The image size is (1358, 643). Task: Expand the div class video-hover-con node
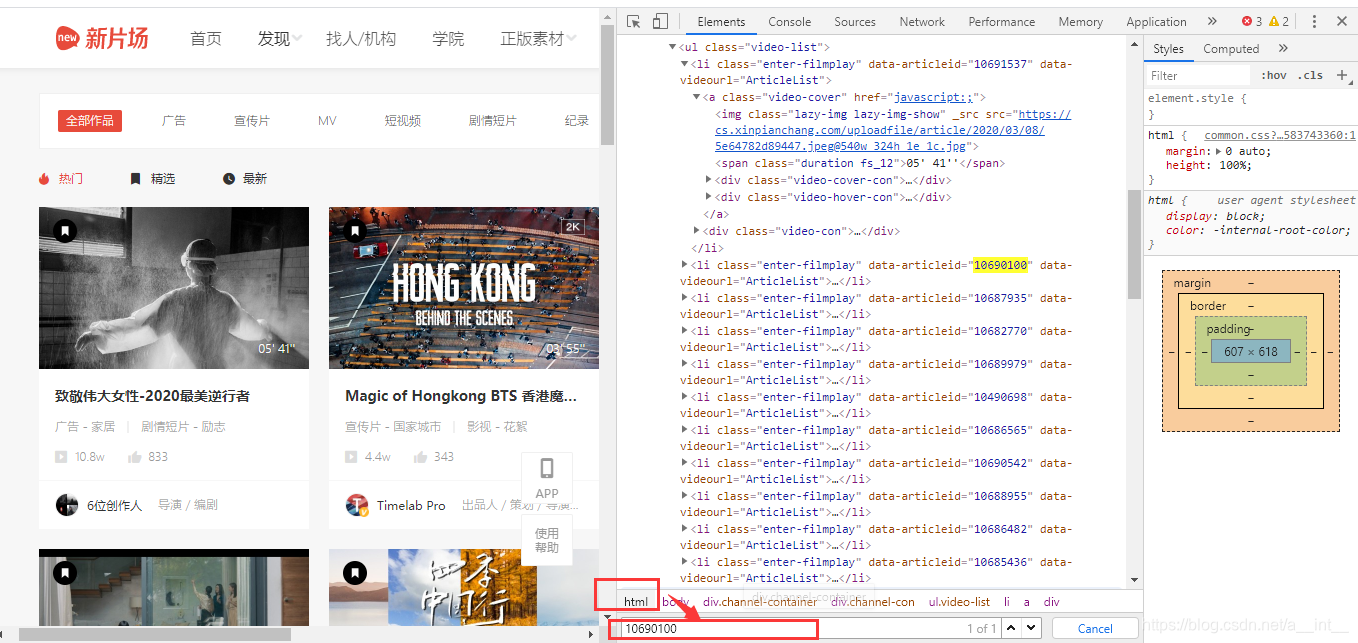(709, 197)
